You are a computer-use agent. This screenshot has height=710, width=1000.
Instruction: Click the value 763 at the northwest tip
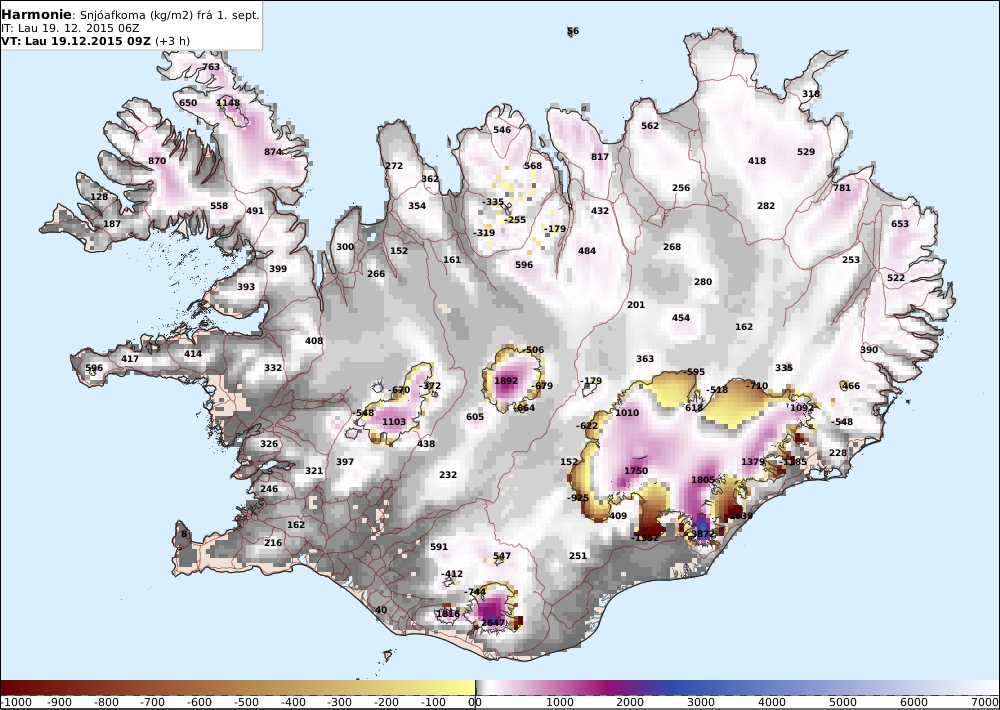210,67
